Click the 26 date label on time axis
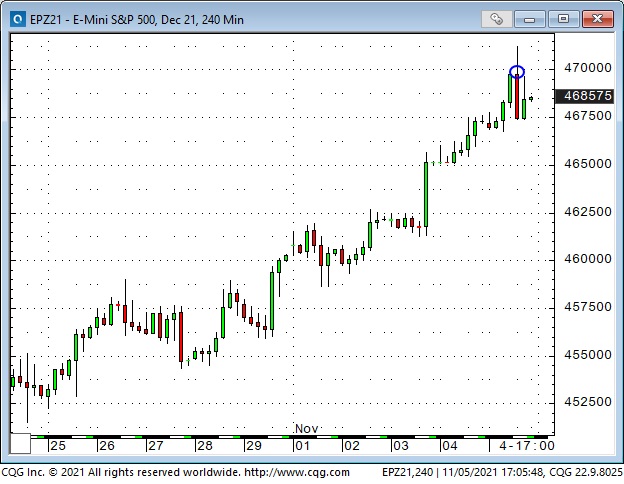Image resolution: width=624 pixels, height=484 pixels. click(x=107, y=446)
